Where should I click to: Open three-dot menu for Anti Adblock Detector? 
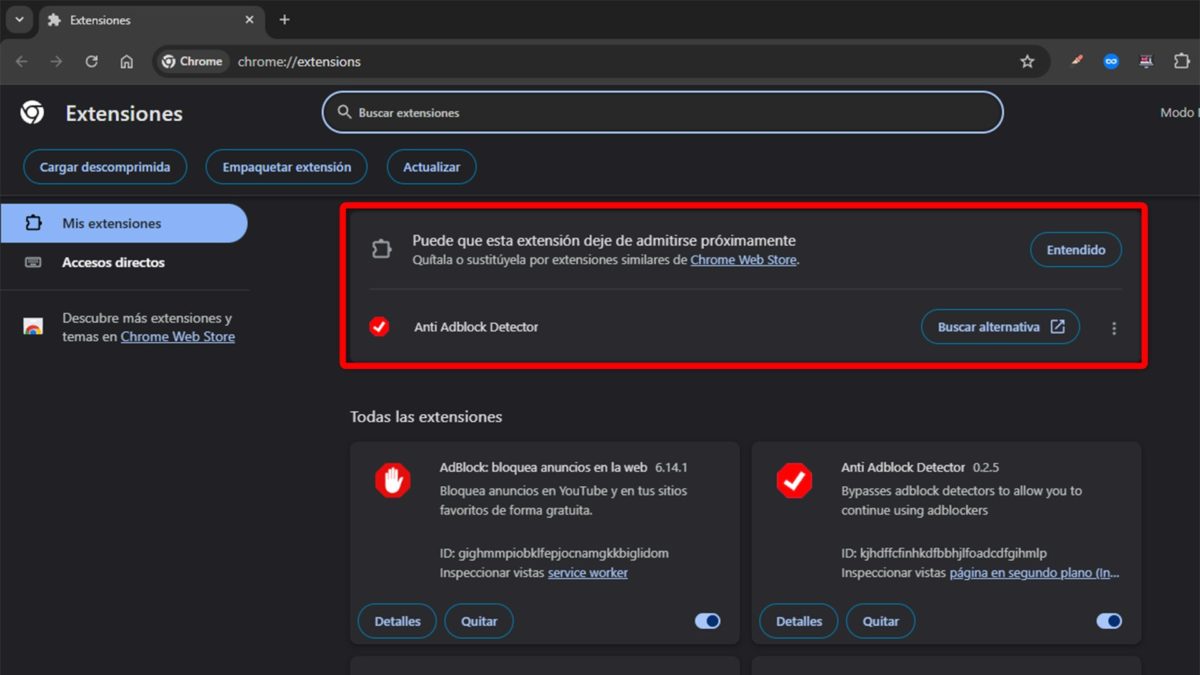click(x=1114, y=328)
